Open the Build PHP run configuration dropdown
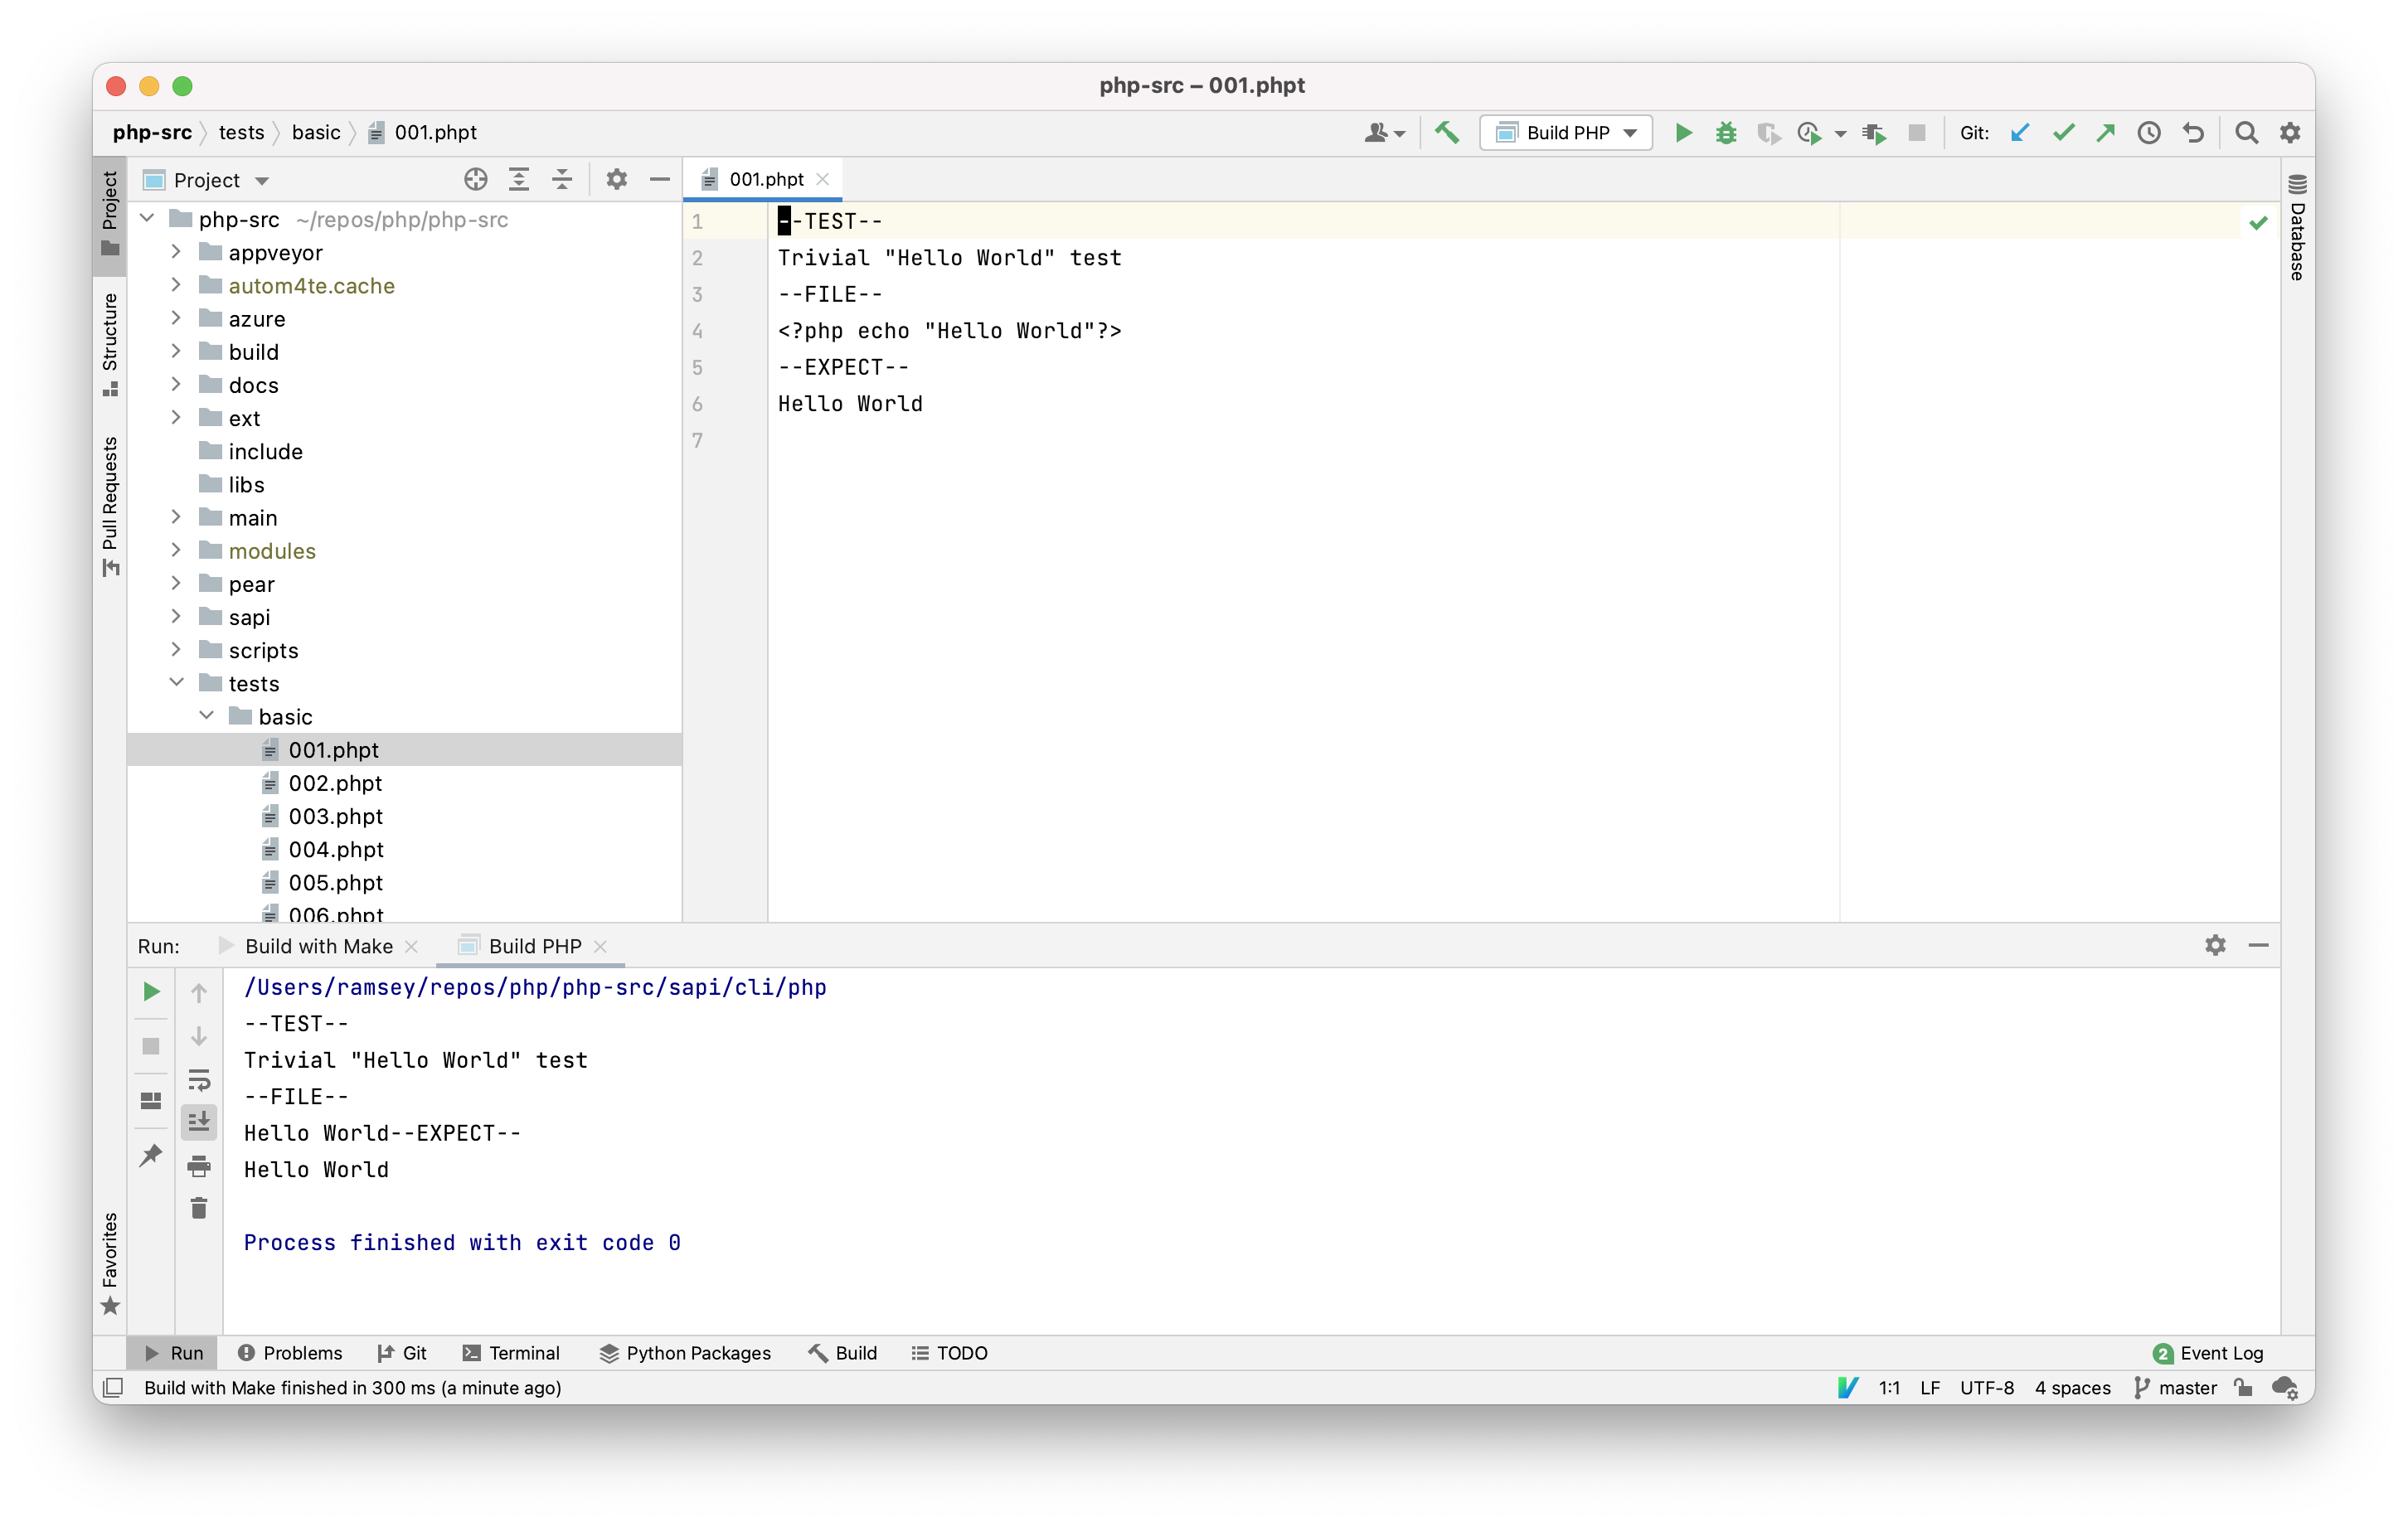This screenshot has height=1527, width=2408. 1565,133
